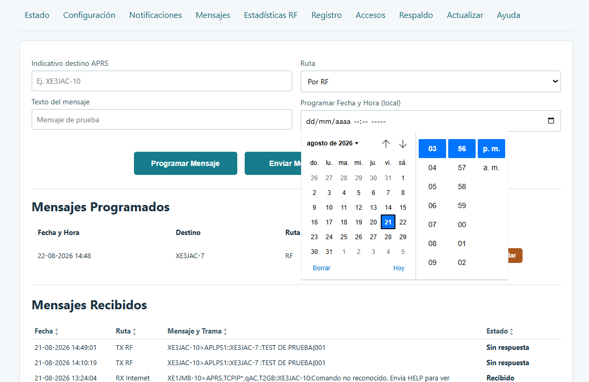Select minute 56 in time picker
This screenshot has width=589, height=382.
pos(462,148)
